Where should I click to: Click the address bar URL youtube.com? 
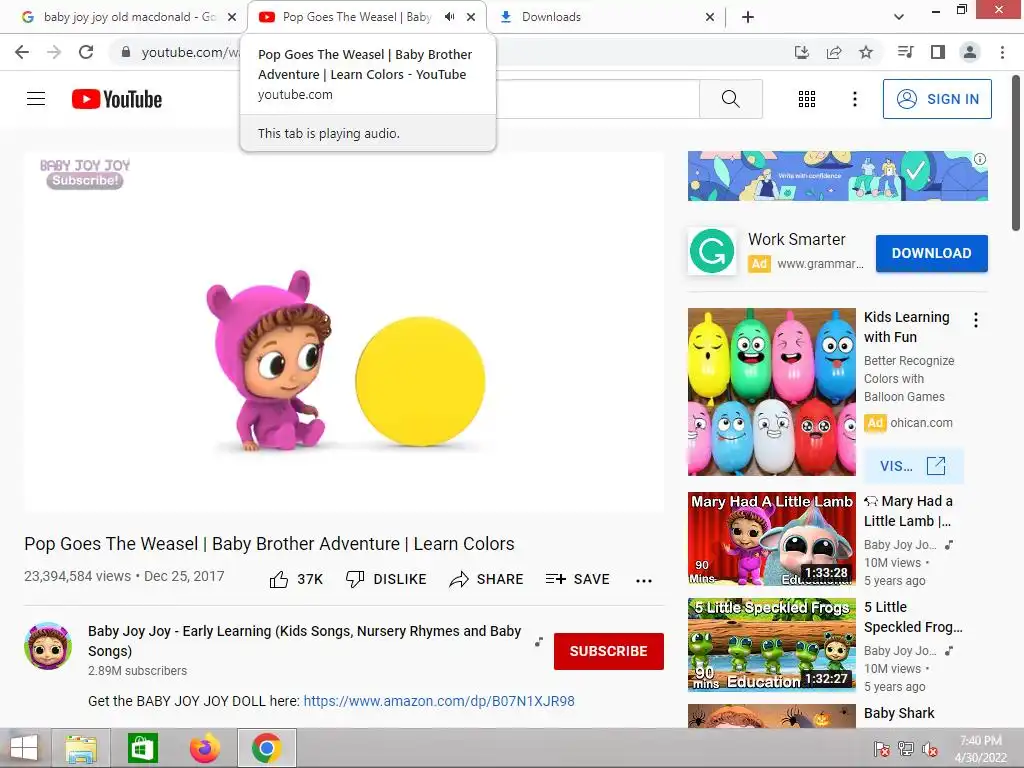click(190, 52)
